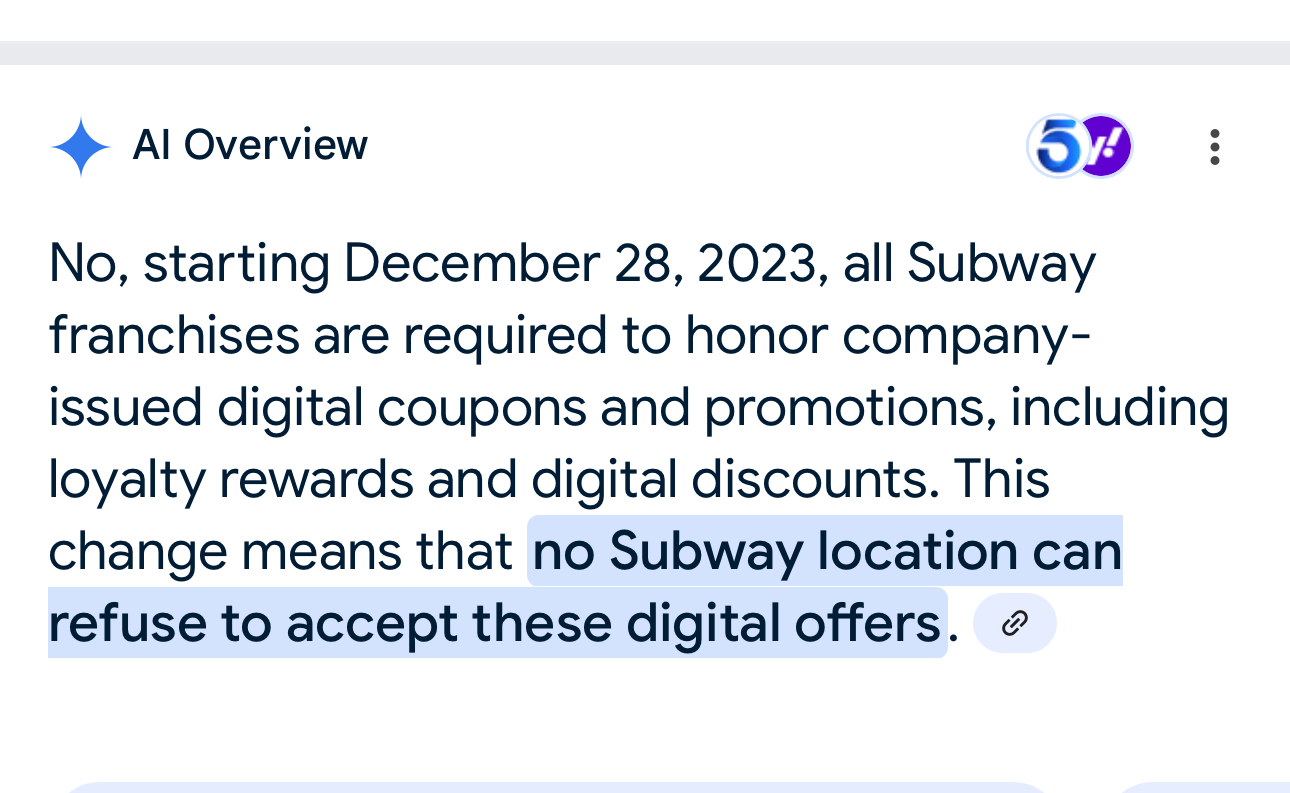Click the partially visible chip at bottom left
This screenshot has height=793, width=1290.
click(x=550, y=787)
